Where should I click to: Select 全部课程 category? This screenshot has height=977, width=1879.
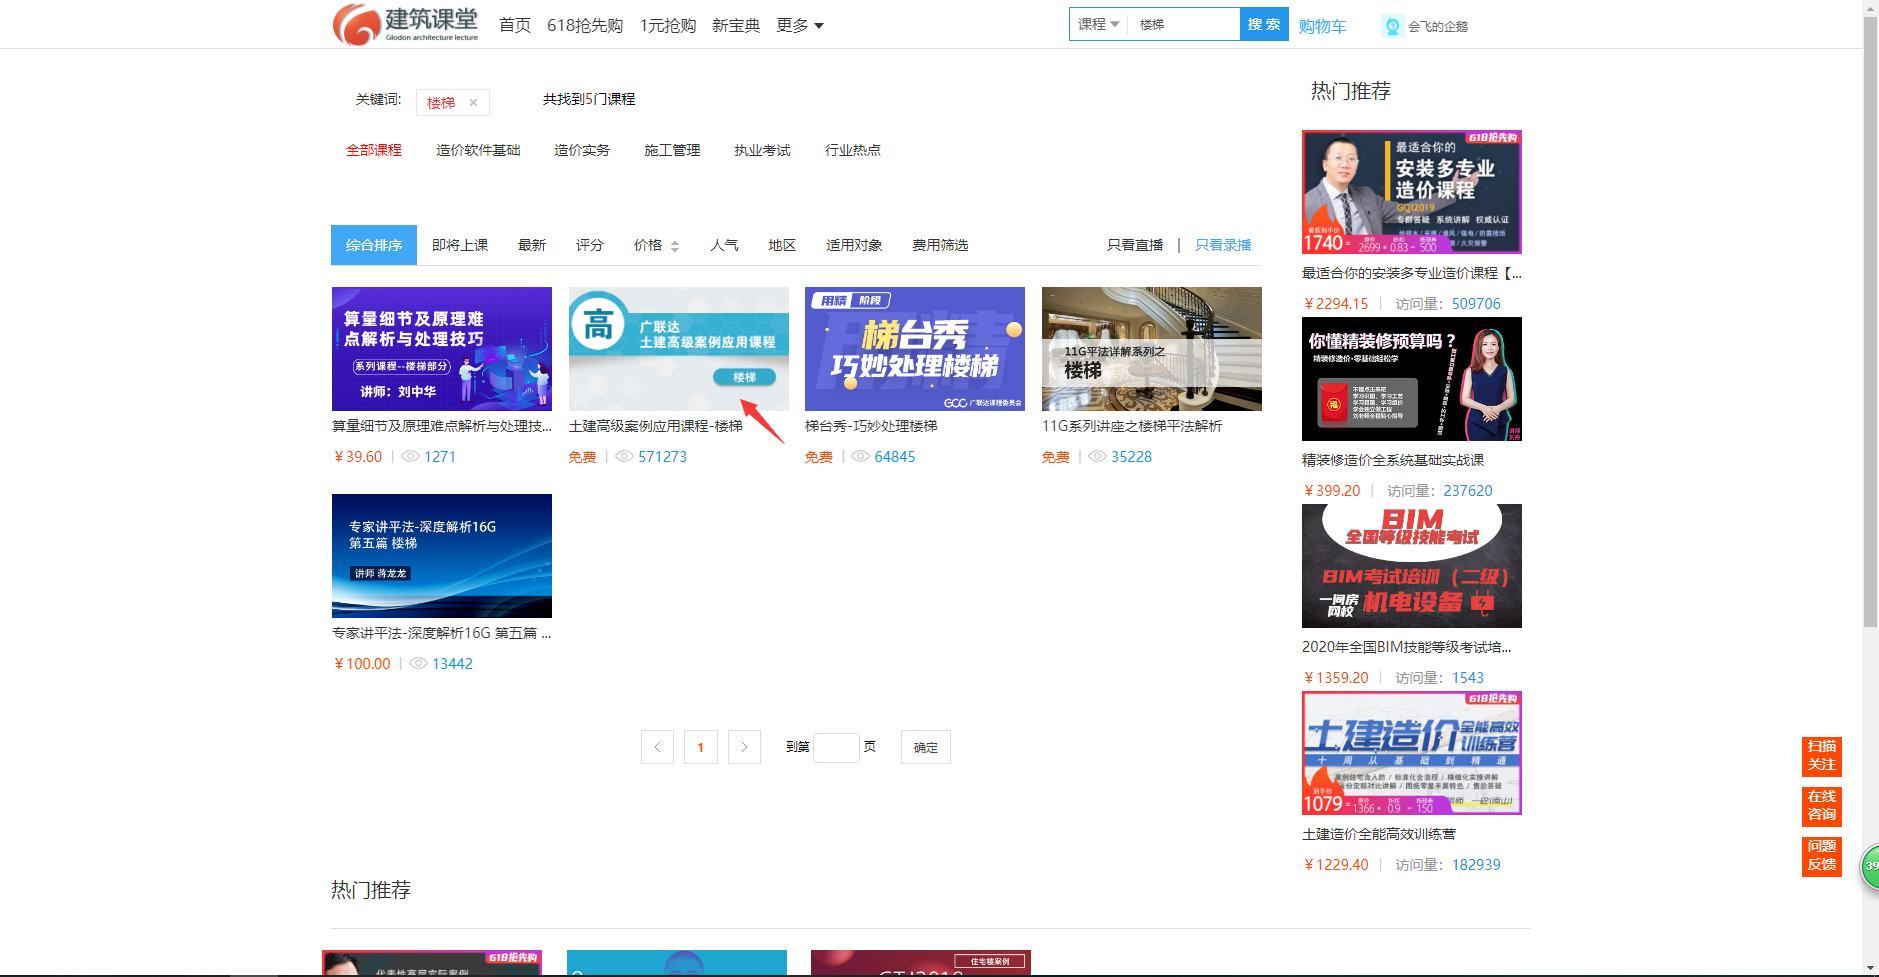374,150
